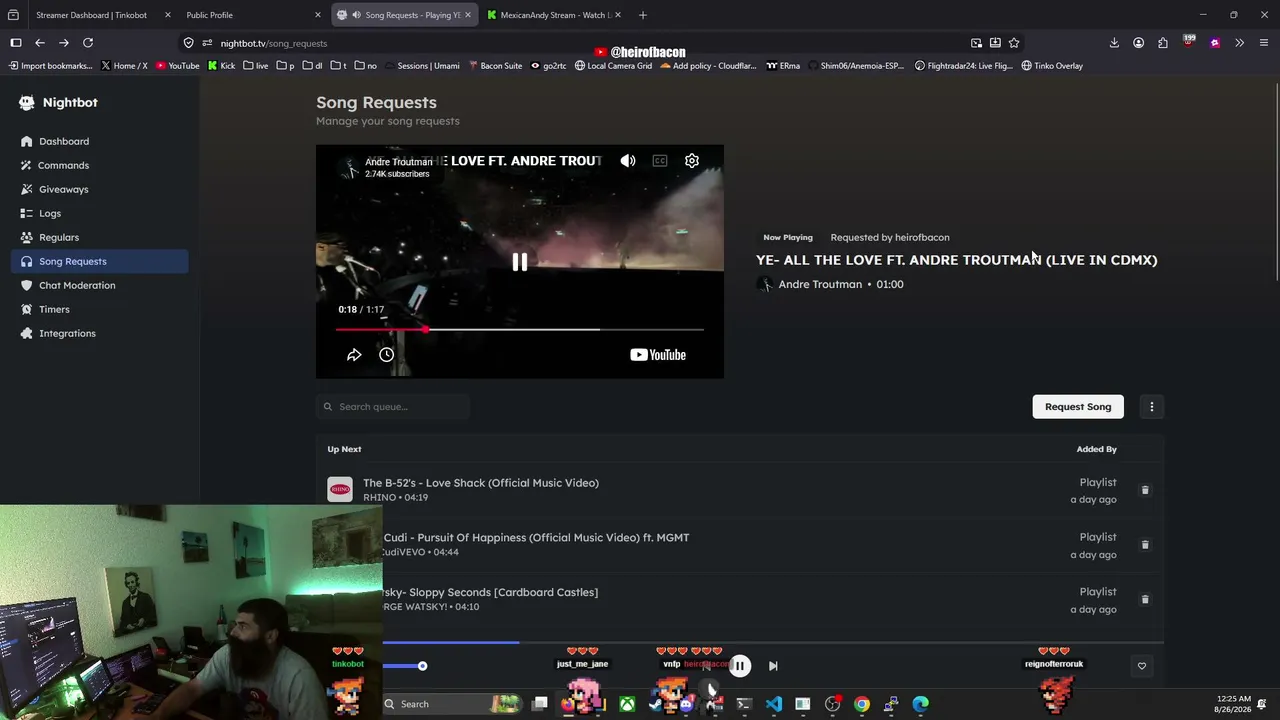Screen dimensions: 1280x720
Task: Switch to Streamer Dashboard Tinkobot tab
Action: click(91, 15)
